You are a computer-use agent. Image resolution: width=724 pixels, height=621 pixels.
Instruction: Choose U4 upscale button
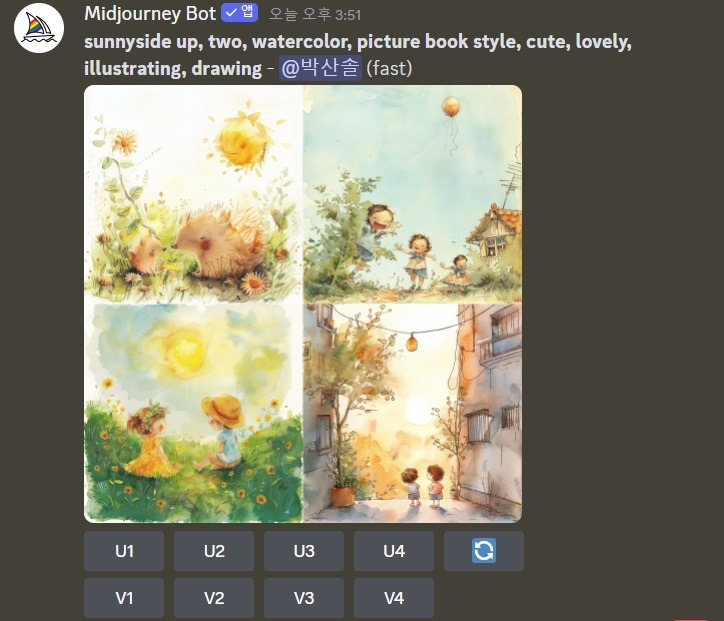(x=394, y=550)
